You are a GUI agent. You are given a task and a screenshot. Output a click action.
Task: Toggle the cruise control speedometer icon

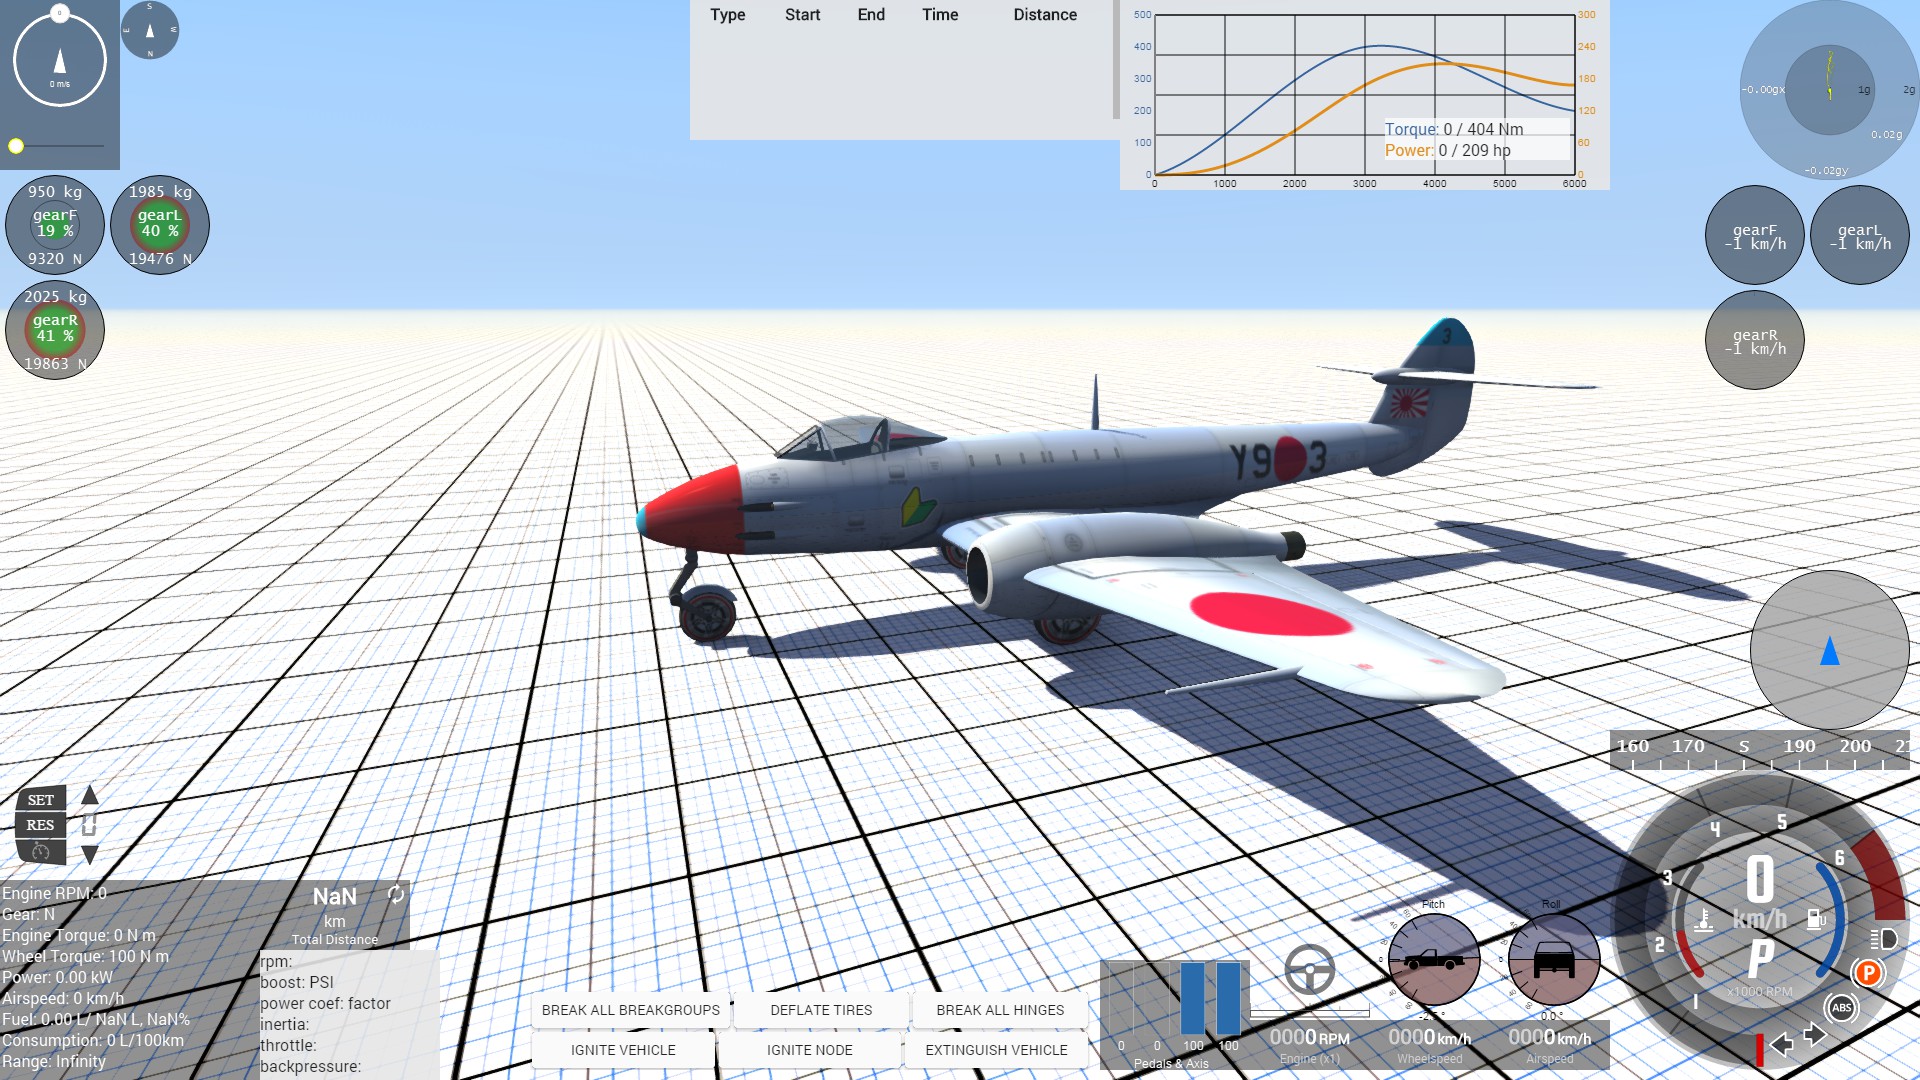pos(41,851)
